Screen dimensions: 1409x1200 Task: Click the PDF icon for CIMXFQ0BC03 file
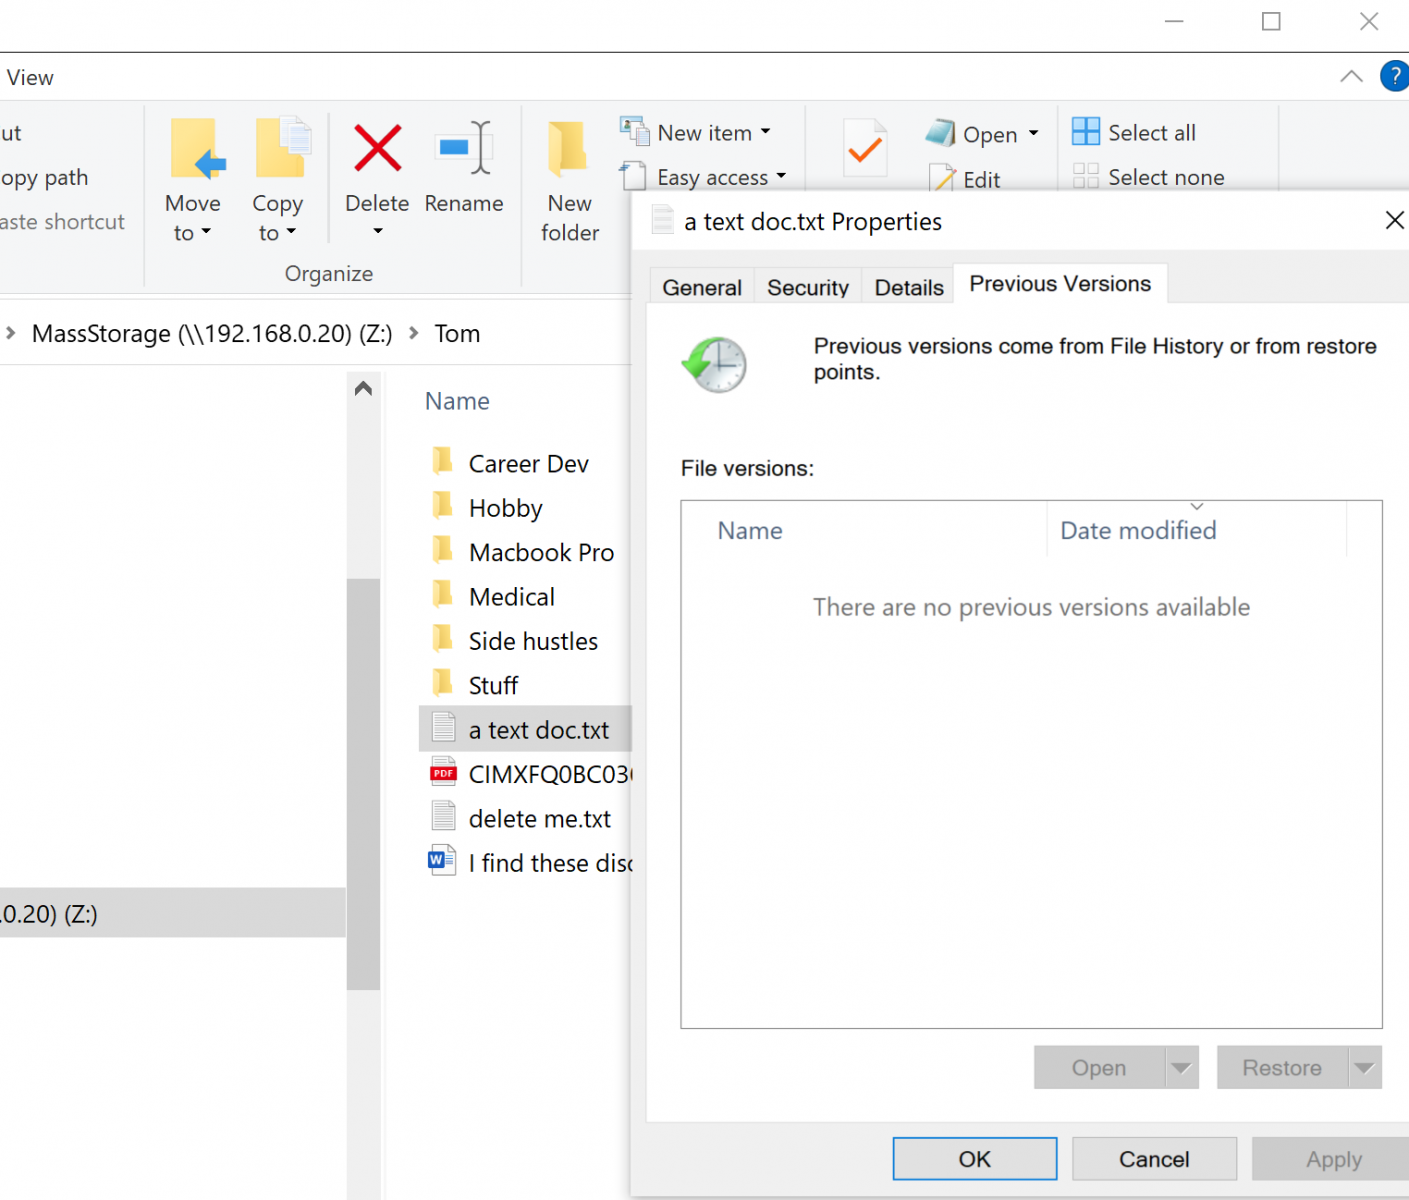click(443, 773)
